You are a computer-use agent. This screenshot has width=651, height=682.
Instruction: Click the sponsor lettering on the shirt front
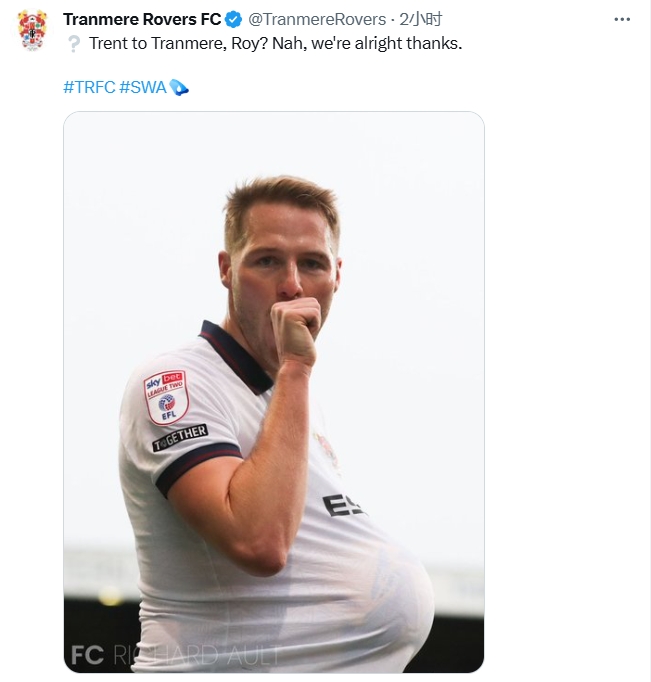[342, 506]
